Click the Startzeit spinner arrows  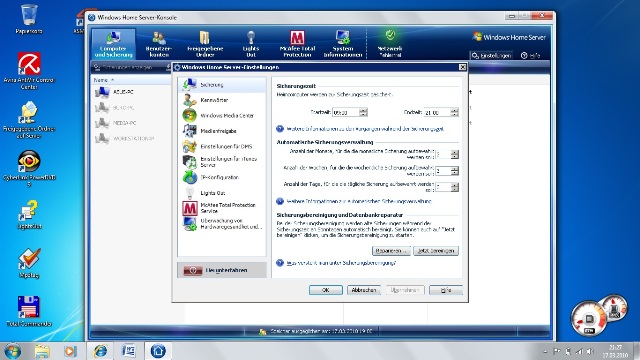pos(363,112)
